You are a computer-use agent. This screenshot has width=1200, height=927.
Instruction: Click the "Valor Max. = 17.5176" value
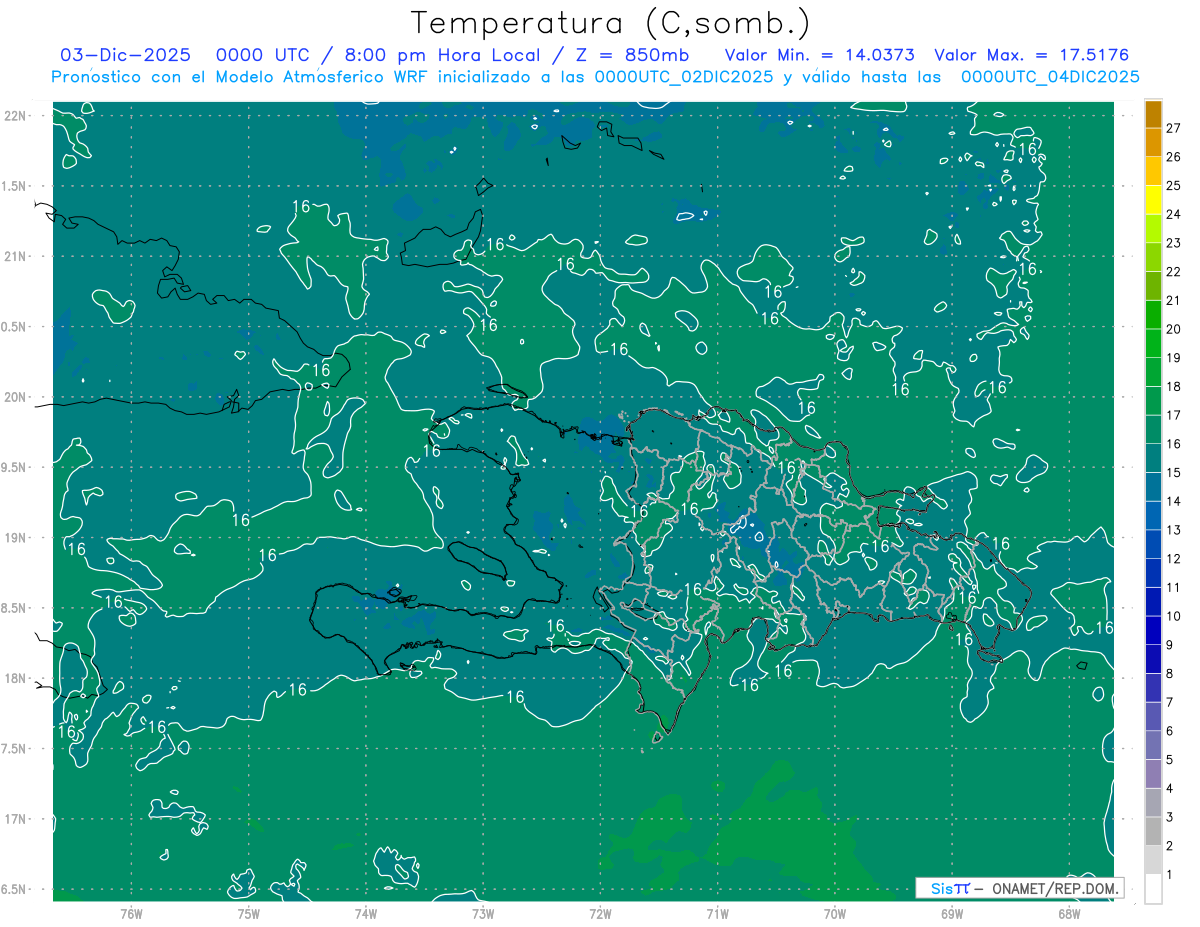pos(1031,55)
